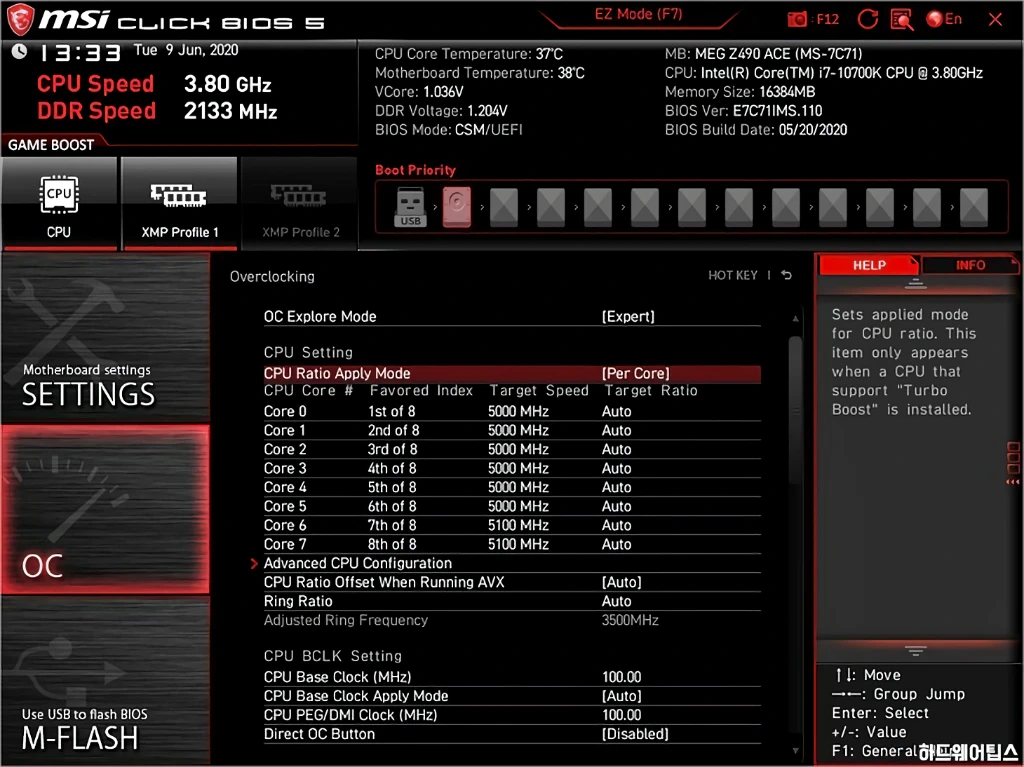This screenshot has height=767, width=1024.
Task: Click the settings list scrollbar thumb
Action: pyautogui.click(x=795, y=410)
